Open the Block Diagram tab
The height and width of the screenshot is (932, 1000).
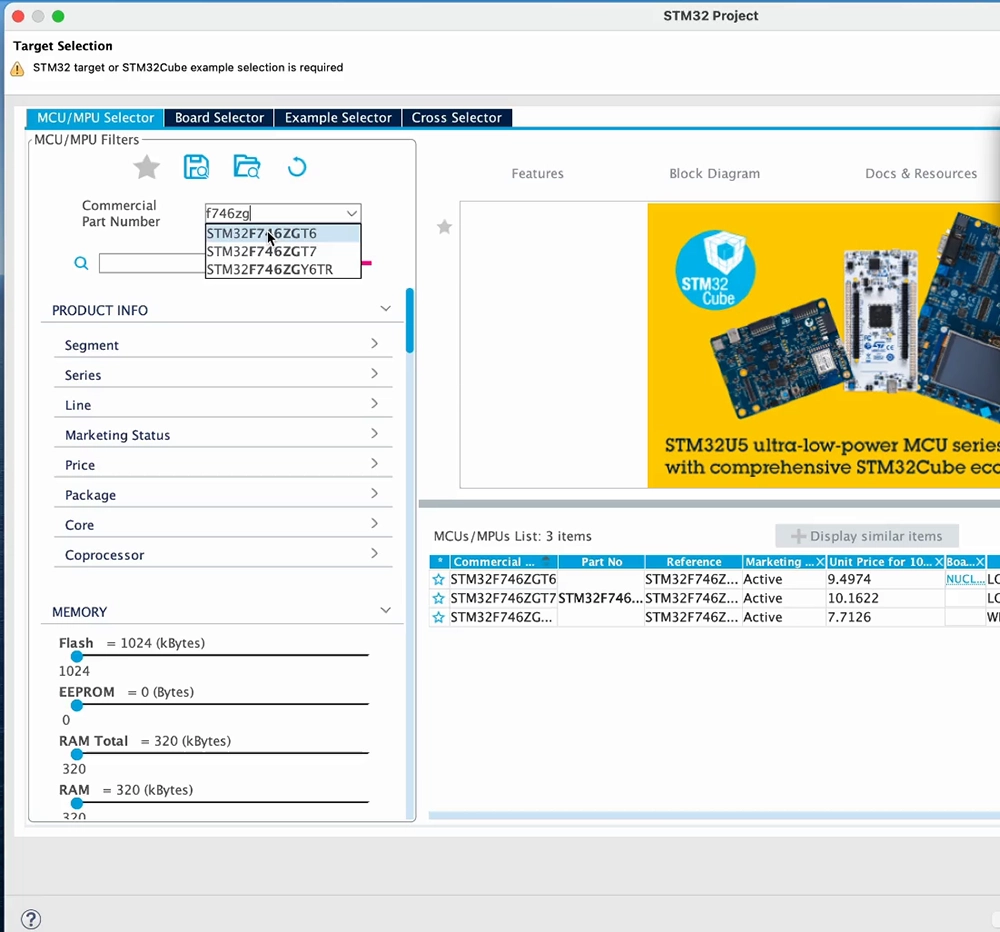click(x=714, y=173)
